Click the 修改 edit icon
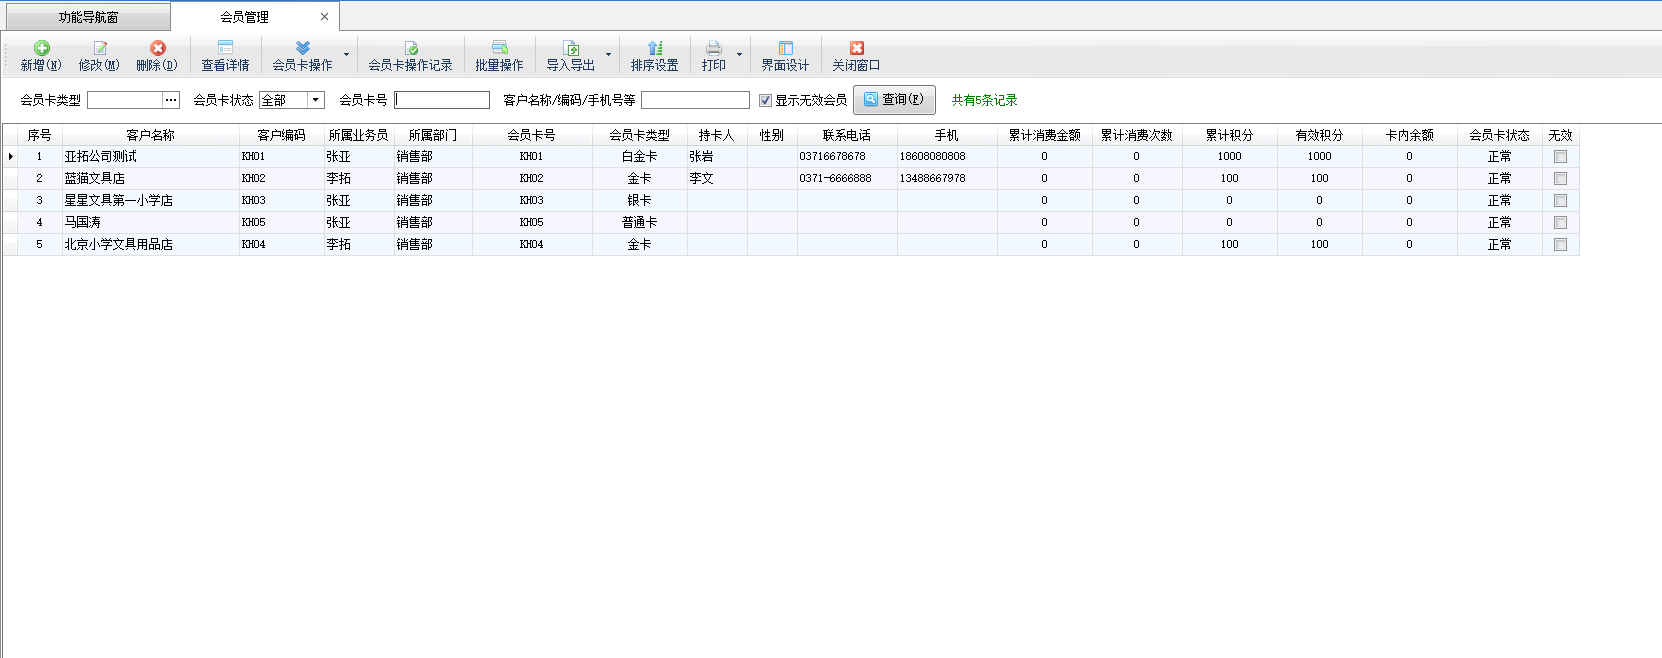Image resolution: width=1662 pixels, height=658 pixels. pyautogui.click(x=99, y=49)
